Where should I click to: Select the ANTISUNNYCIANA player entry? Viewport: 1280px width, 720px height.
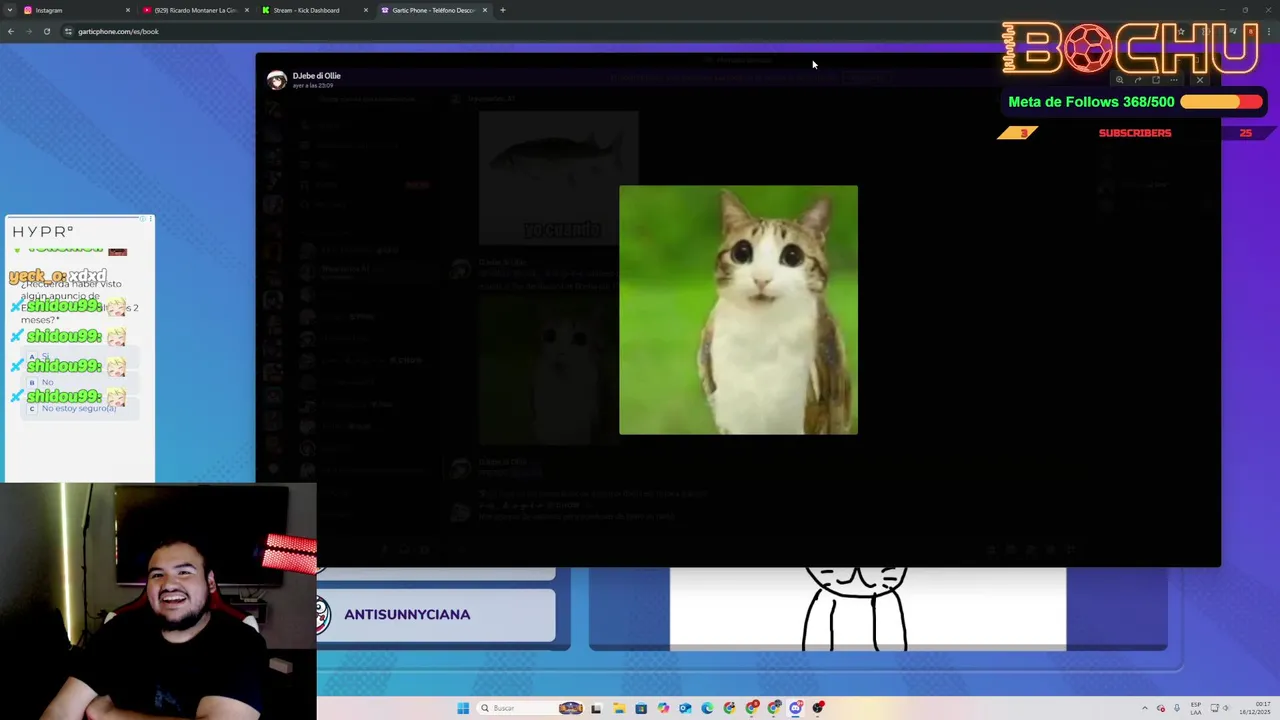(x=436, y=614)
